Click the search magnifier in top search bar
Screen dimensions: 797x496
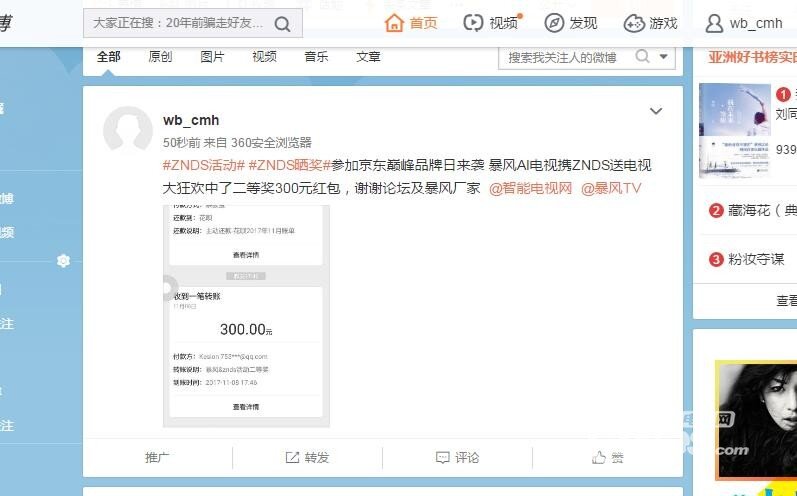pyautogui.click(x=283, y=23)
